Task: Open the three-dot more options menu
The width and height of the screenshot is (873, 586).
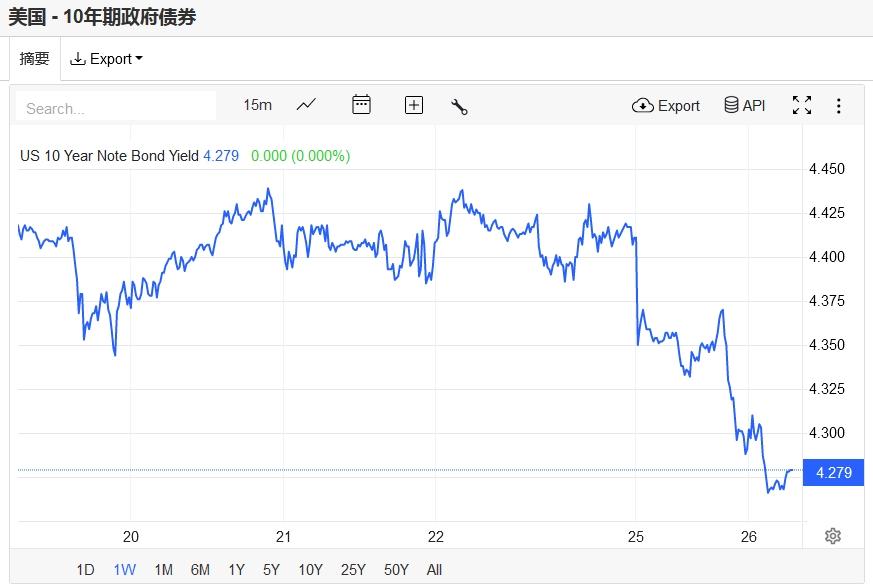Action: (838, 105)
